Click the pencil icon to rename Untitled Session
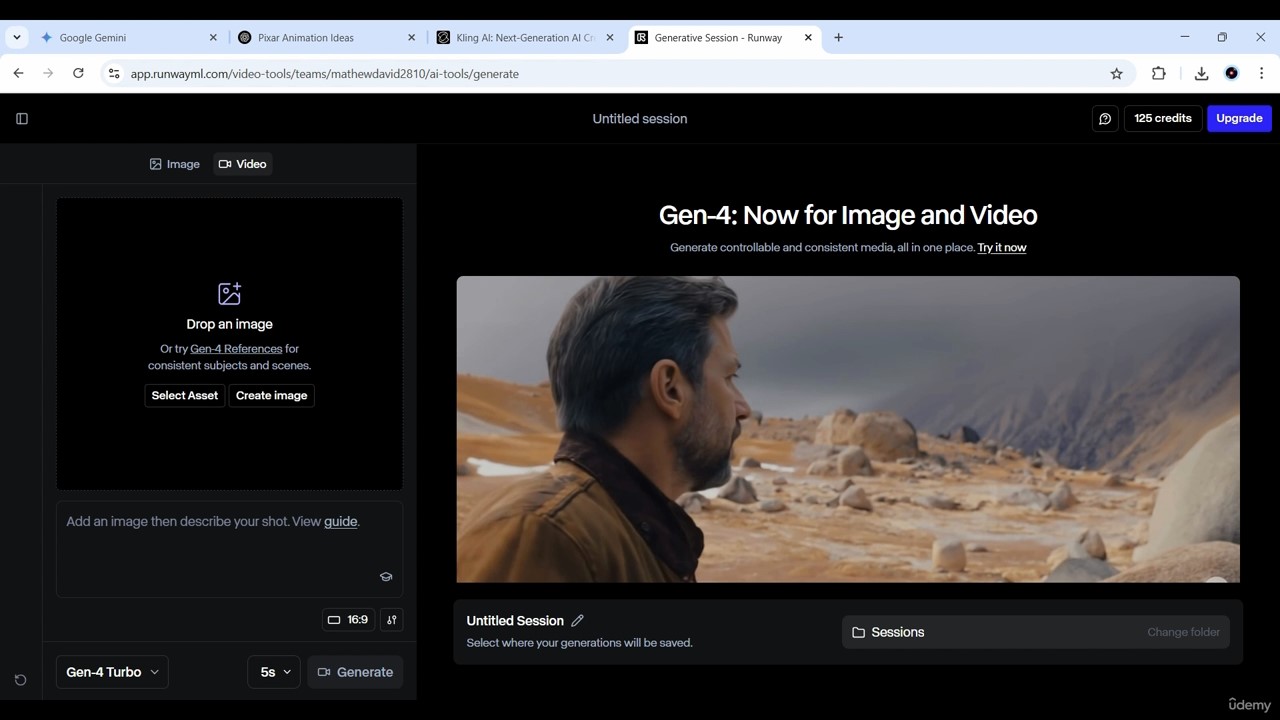Viewport: 1280px width, 720px height. click(577, 621)
